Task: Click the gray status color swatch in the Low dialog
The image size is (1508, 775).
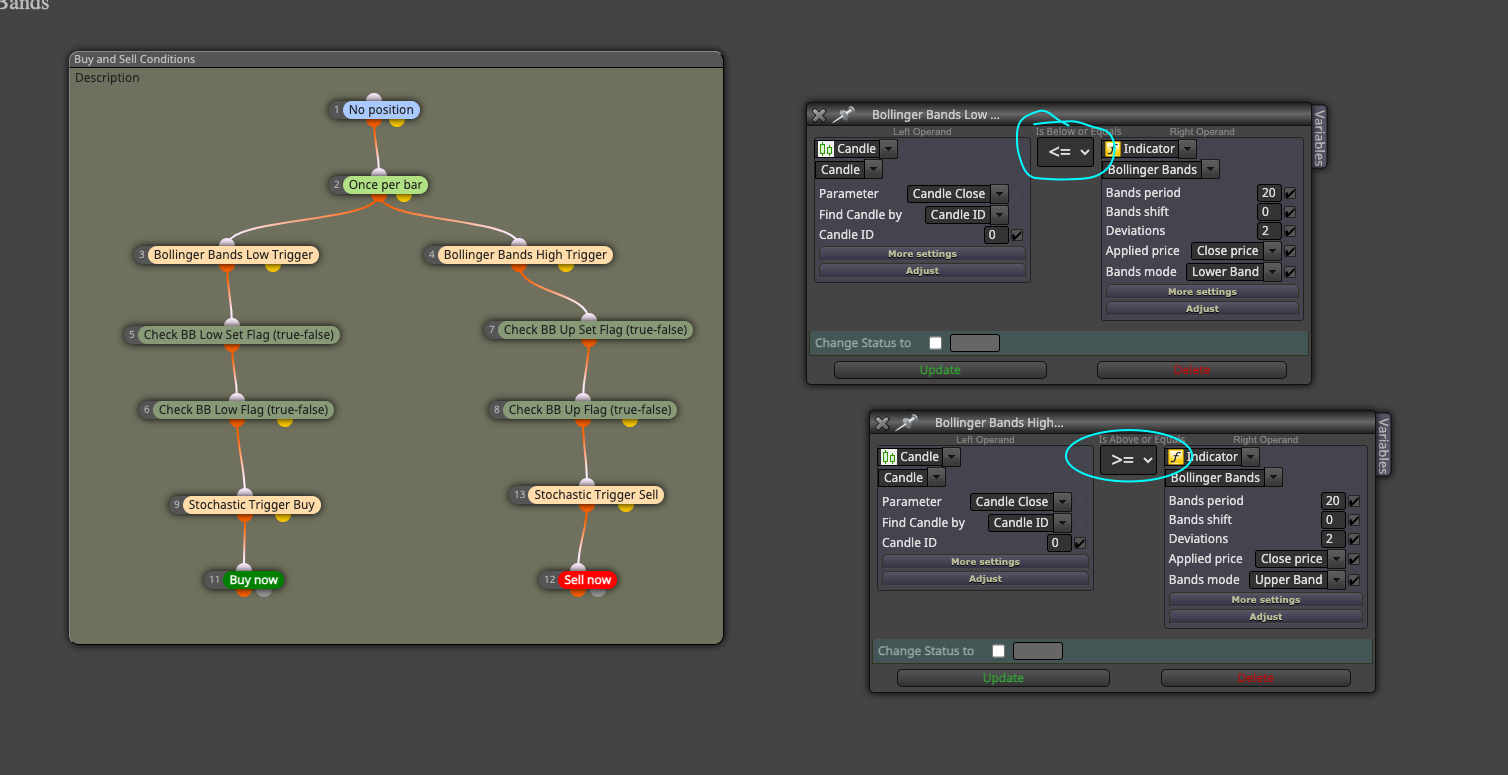Action: point(975,343)
